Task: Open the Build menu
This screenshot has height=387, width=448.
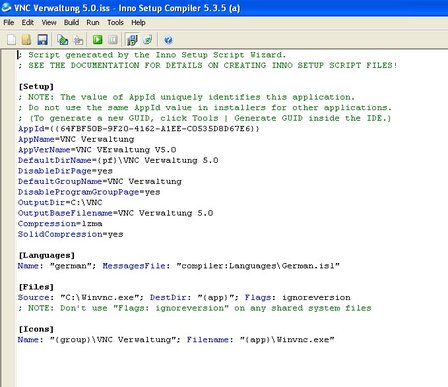Action: click(x=71, y=22)
